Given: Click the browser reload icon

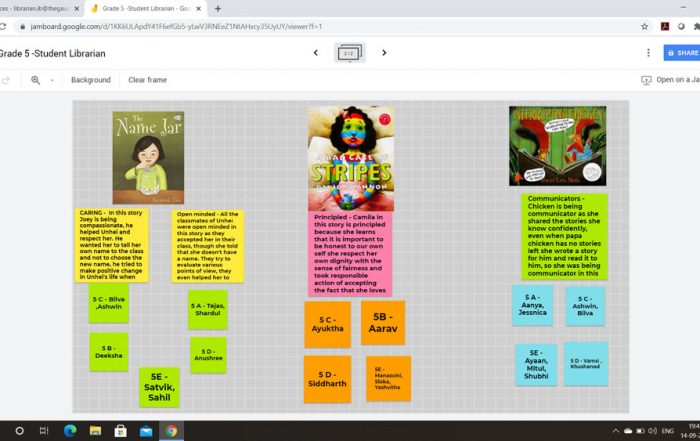Looking at the screenshot, I should pos(3,26).
